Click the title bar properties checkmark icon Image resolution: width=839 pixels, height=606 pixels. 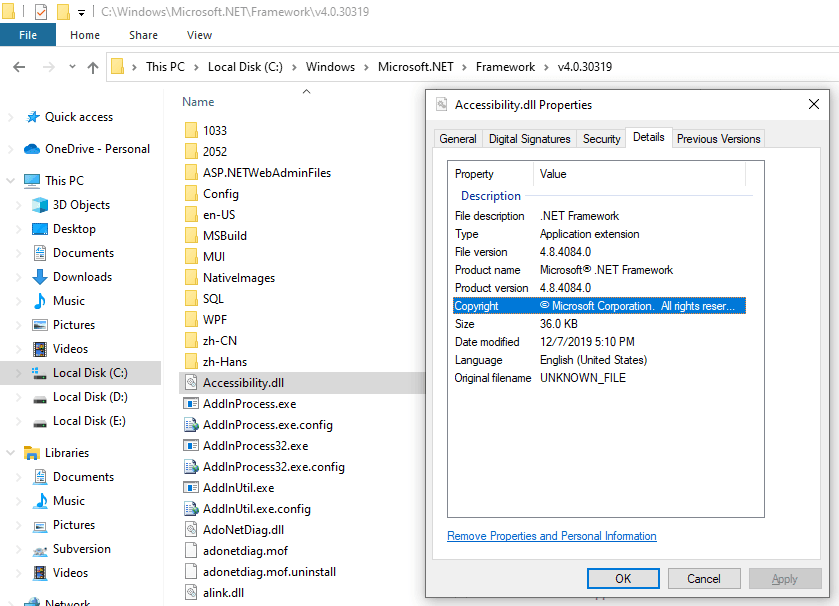[x=41, y=12]
